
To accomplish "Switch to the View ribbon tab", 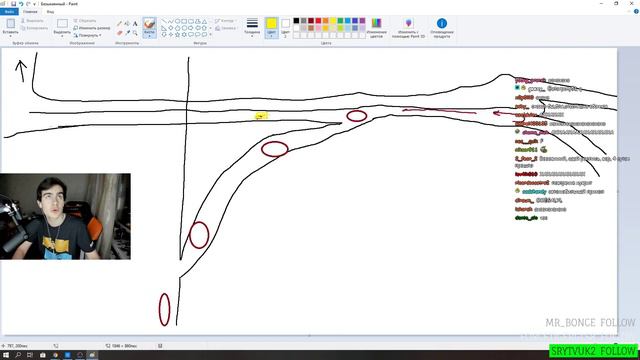I will tap(50, 12).
